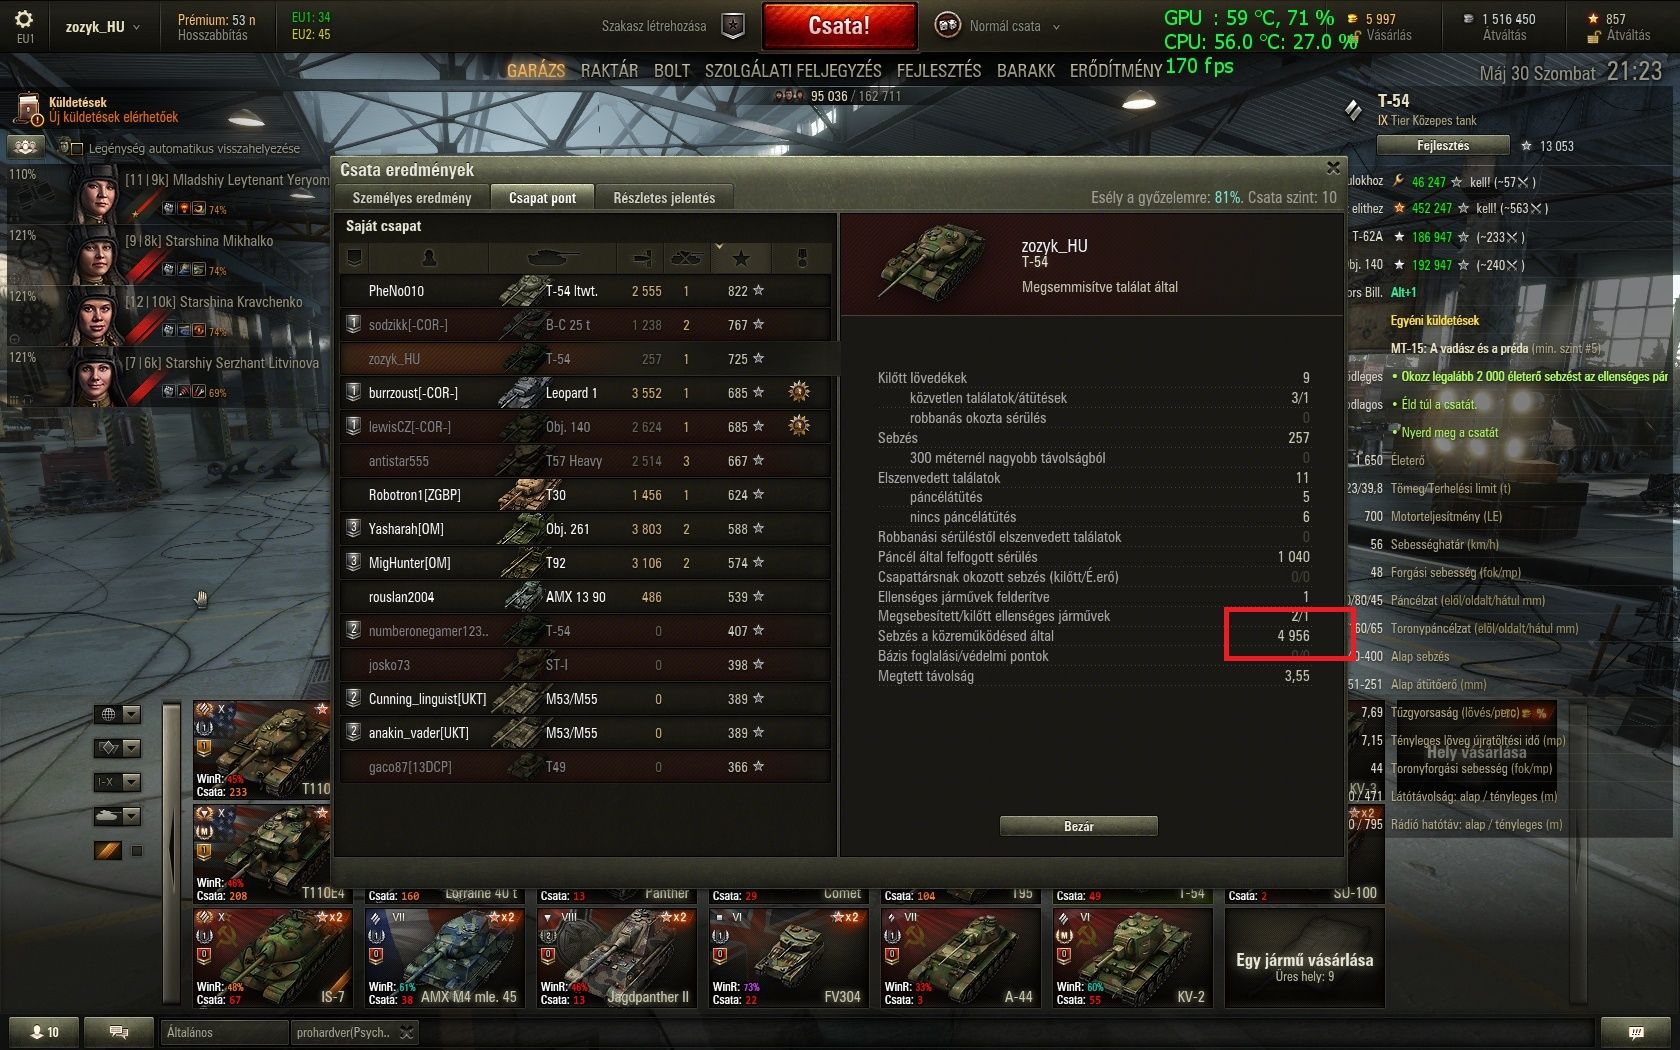Switch to Személyes eredmény tab
The height and width of the screenshot is (1050, 1680).
click(412, 198)
